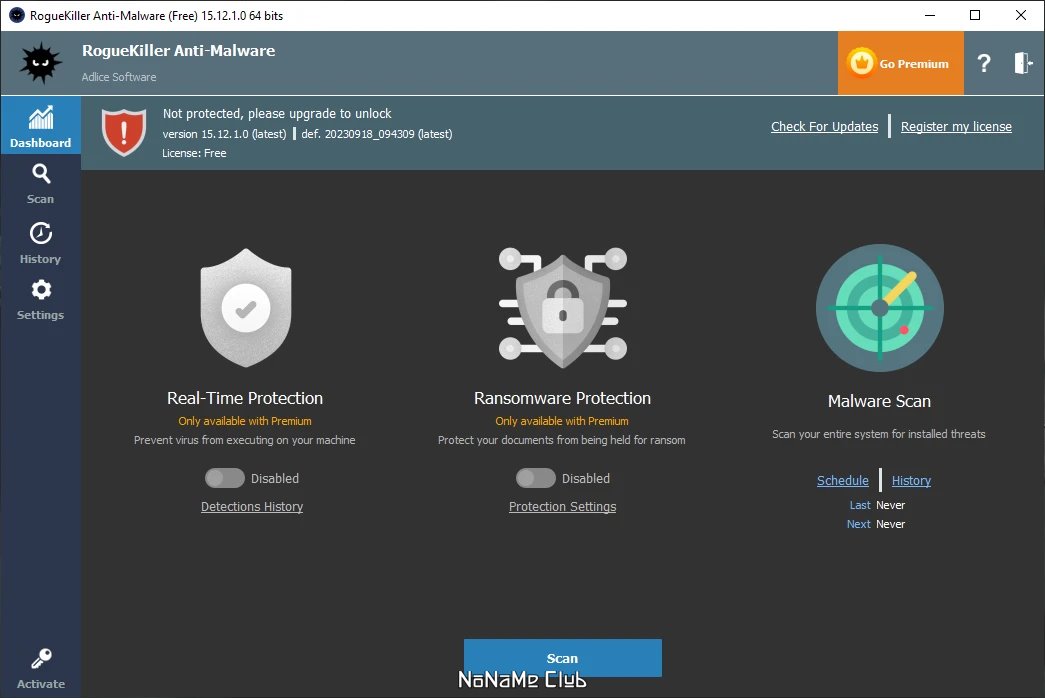Open the Settings gear sidebar item
Screen dimensions: 1045x698
pyautogui.click(x=40, y=299)
